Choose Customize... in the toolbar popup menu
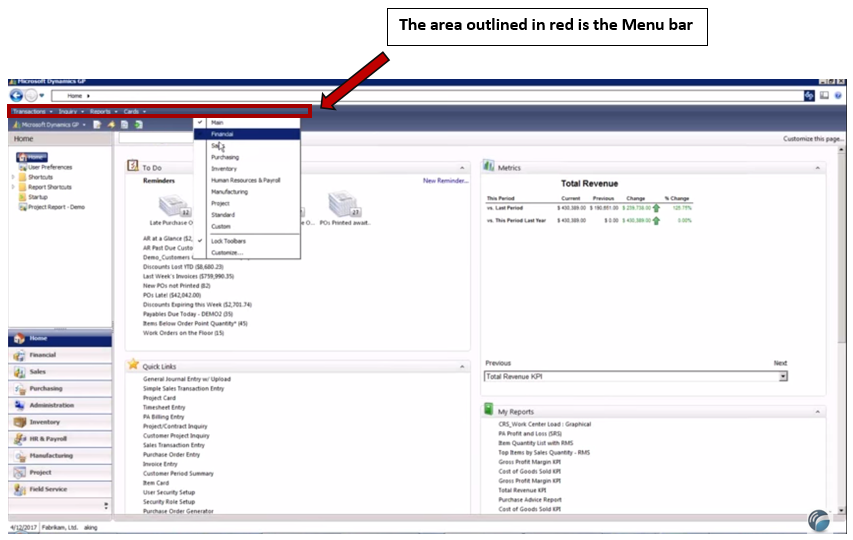Screen dimensions: 853x540 coord(247,253)
